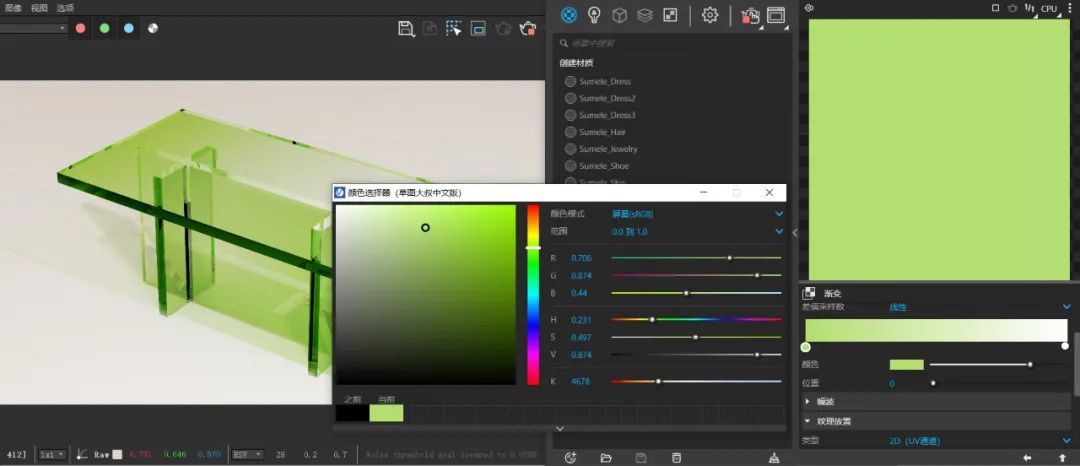The image size is (1080, 466).
Task: Click the R value slider in color picker
Action: tap(696, 258)
